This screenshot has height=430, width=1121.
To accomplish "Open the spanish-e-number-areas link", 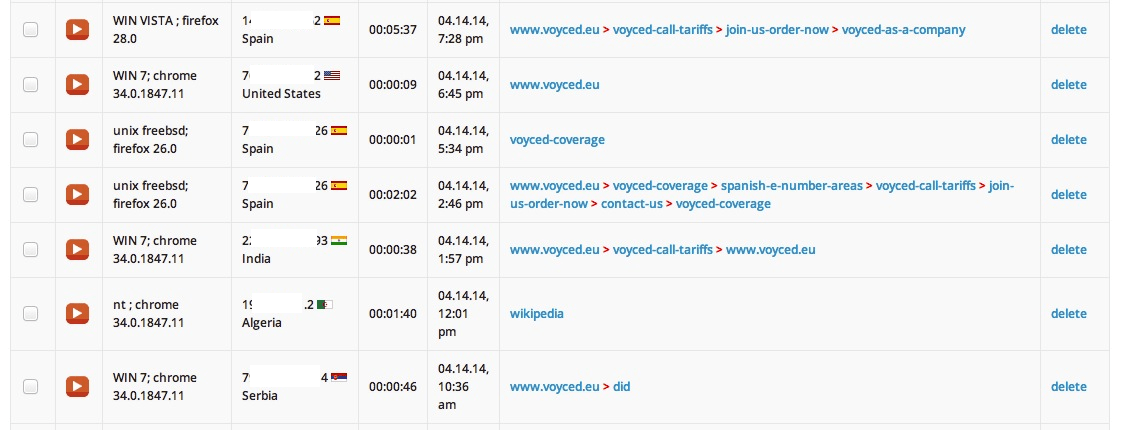I will [791, 185].
